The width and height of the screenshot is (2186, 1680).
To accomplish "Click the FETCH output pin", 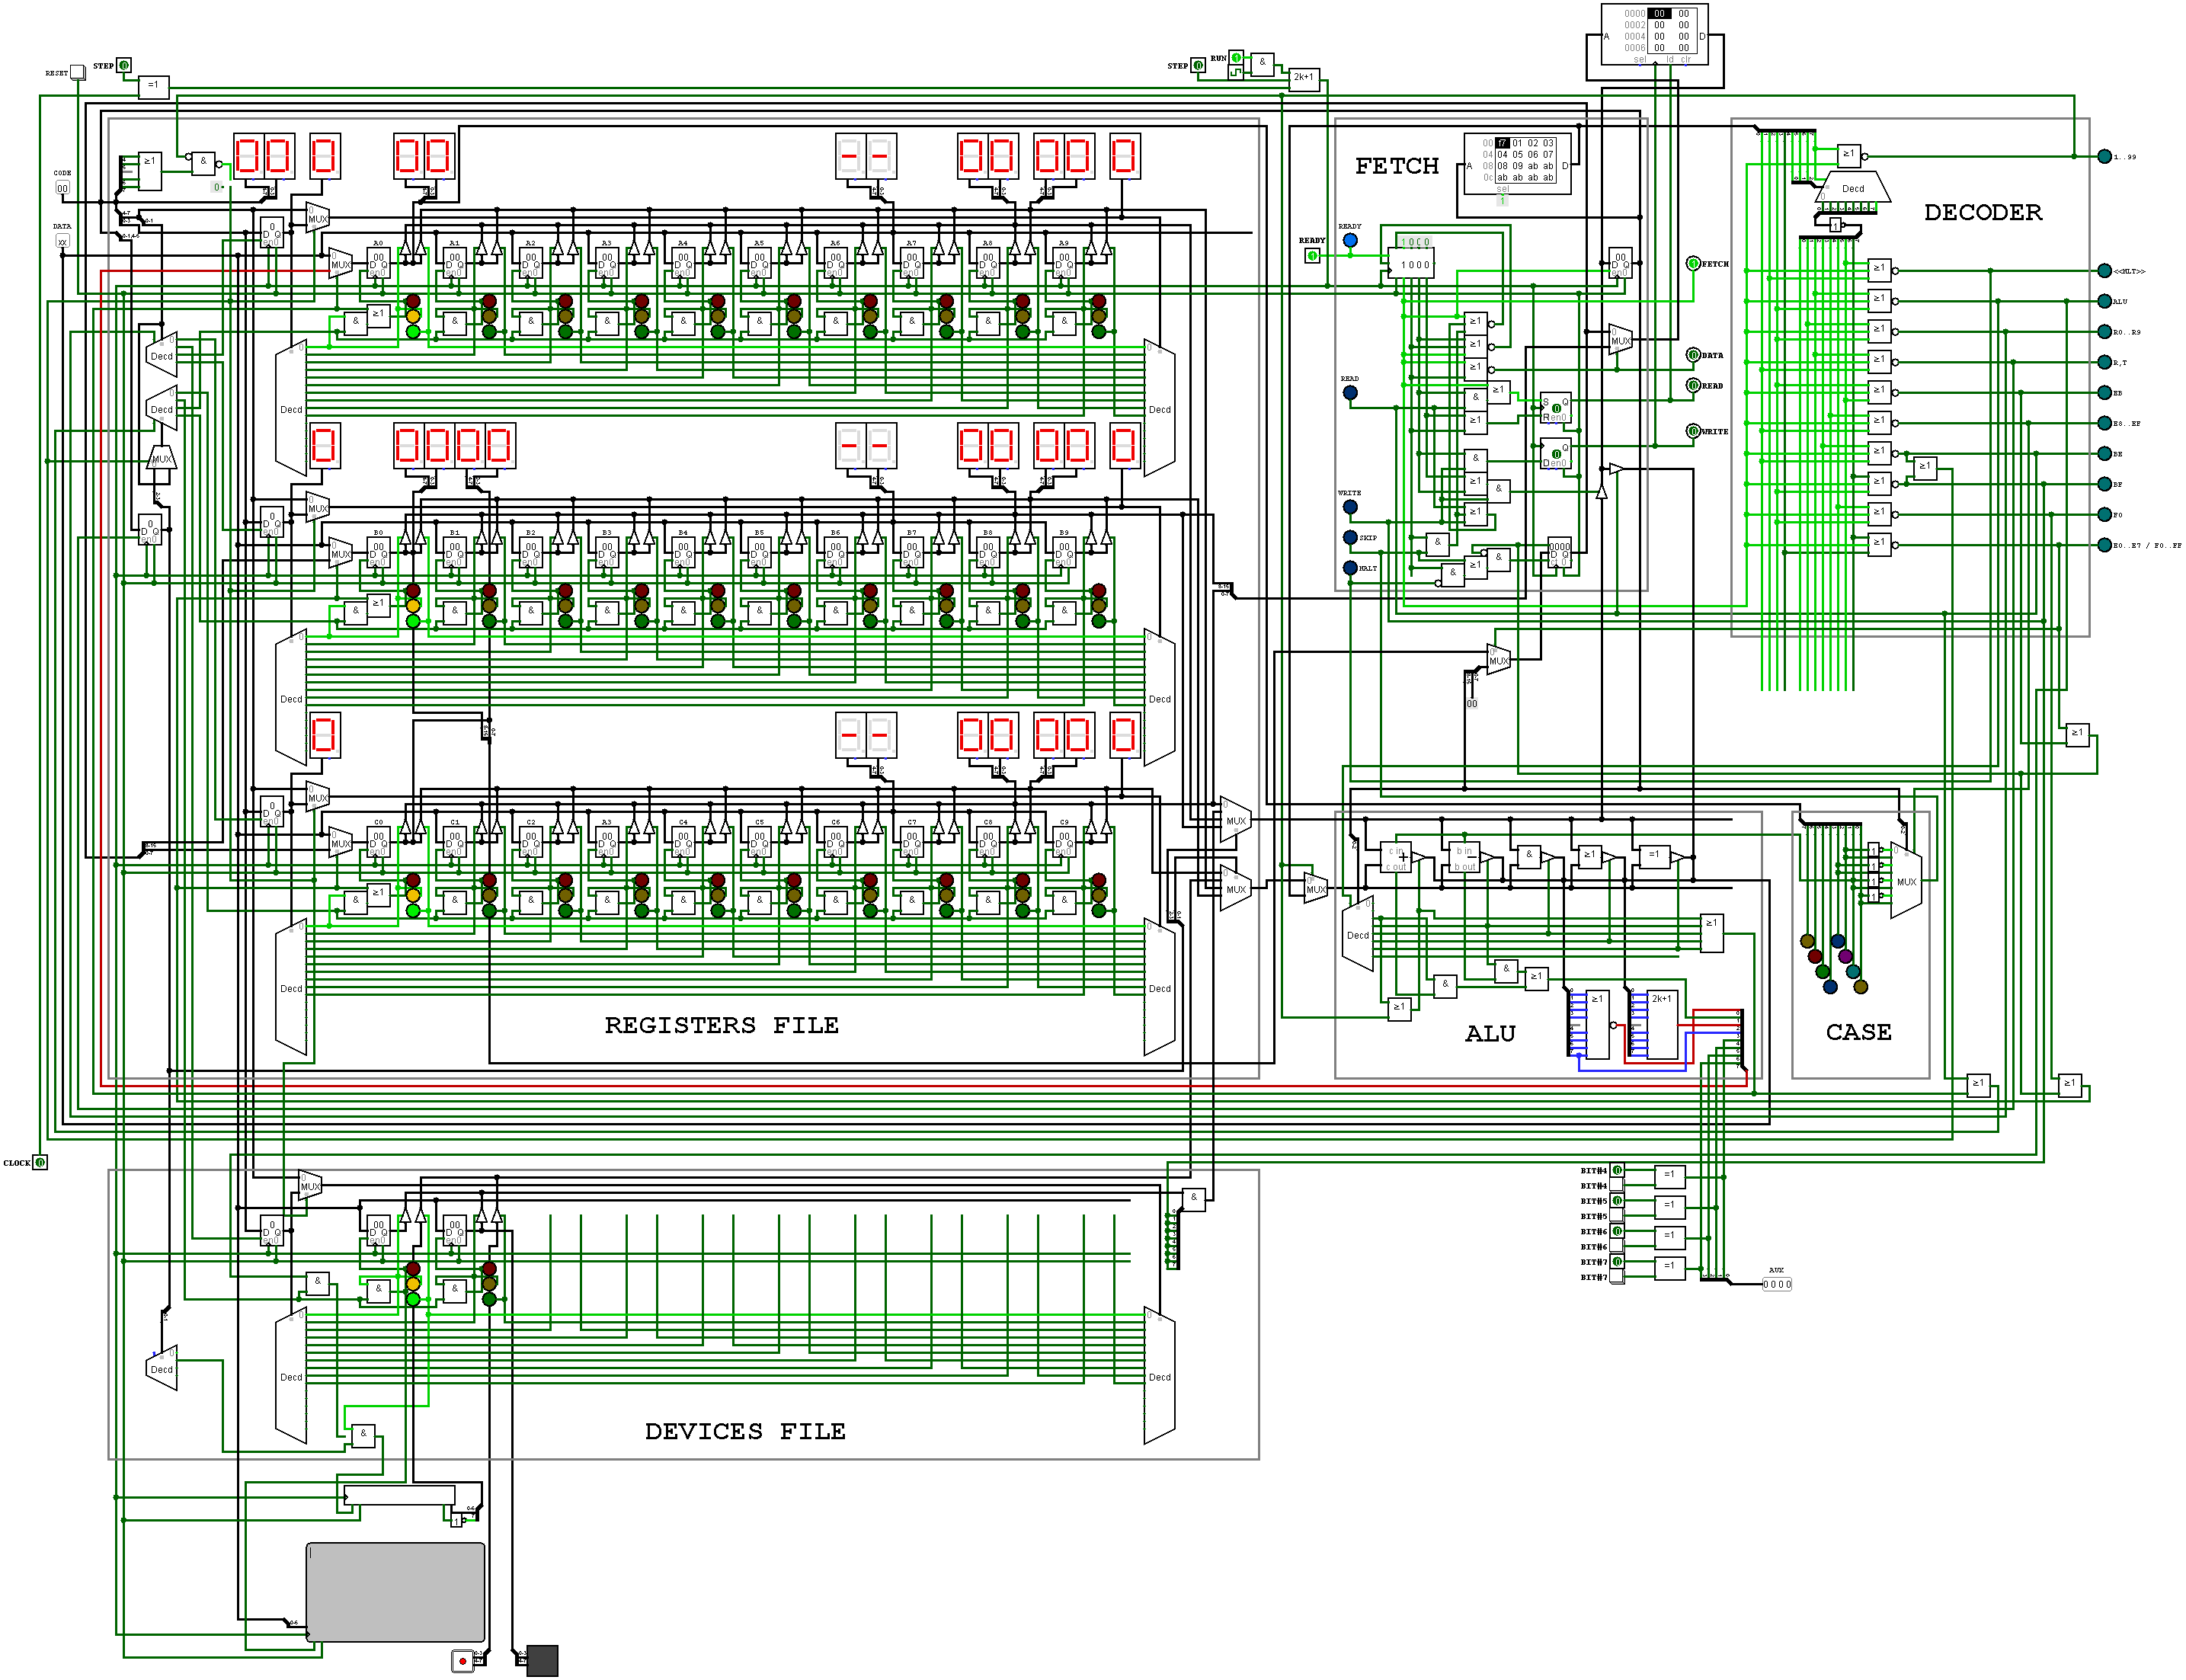I will [x=1693, y=264].
